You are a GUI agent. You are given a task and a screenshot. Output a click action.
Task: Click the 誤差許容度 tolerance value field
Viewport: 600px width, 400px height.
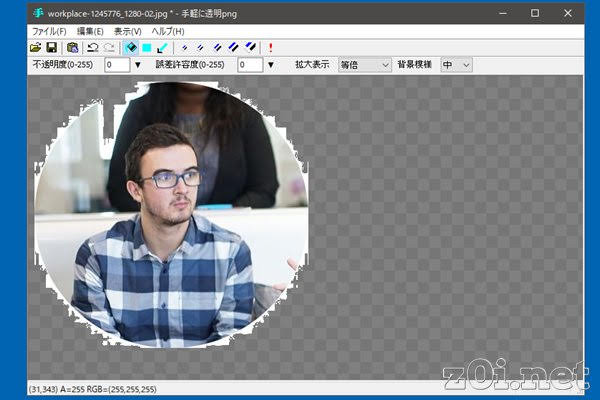pos(250,65)
